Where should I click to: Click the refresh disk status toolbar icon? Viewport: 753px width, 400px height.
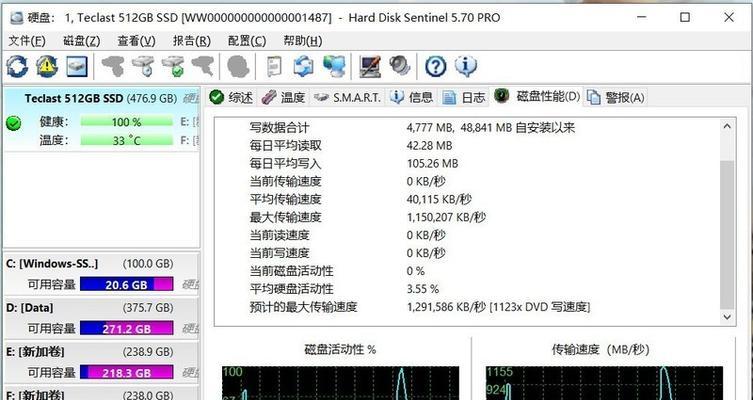point(17,66)
